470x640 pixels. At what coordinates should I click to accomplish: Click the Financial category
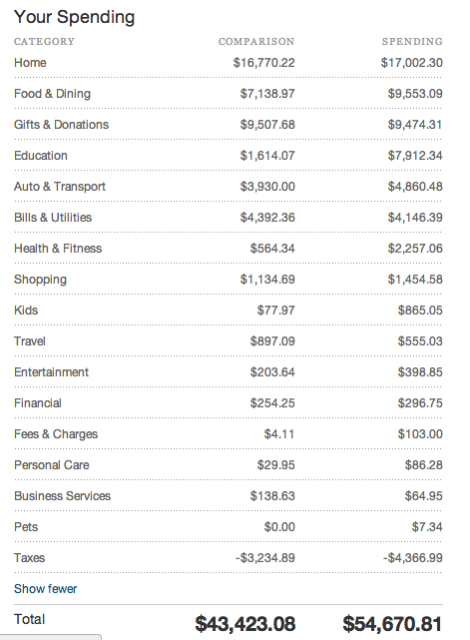pos(38,403)
